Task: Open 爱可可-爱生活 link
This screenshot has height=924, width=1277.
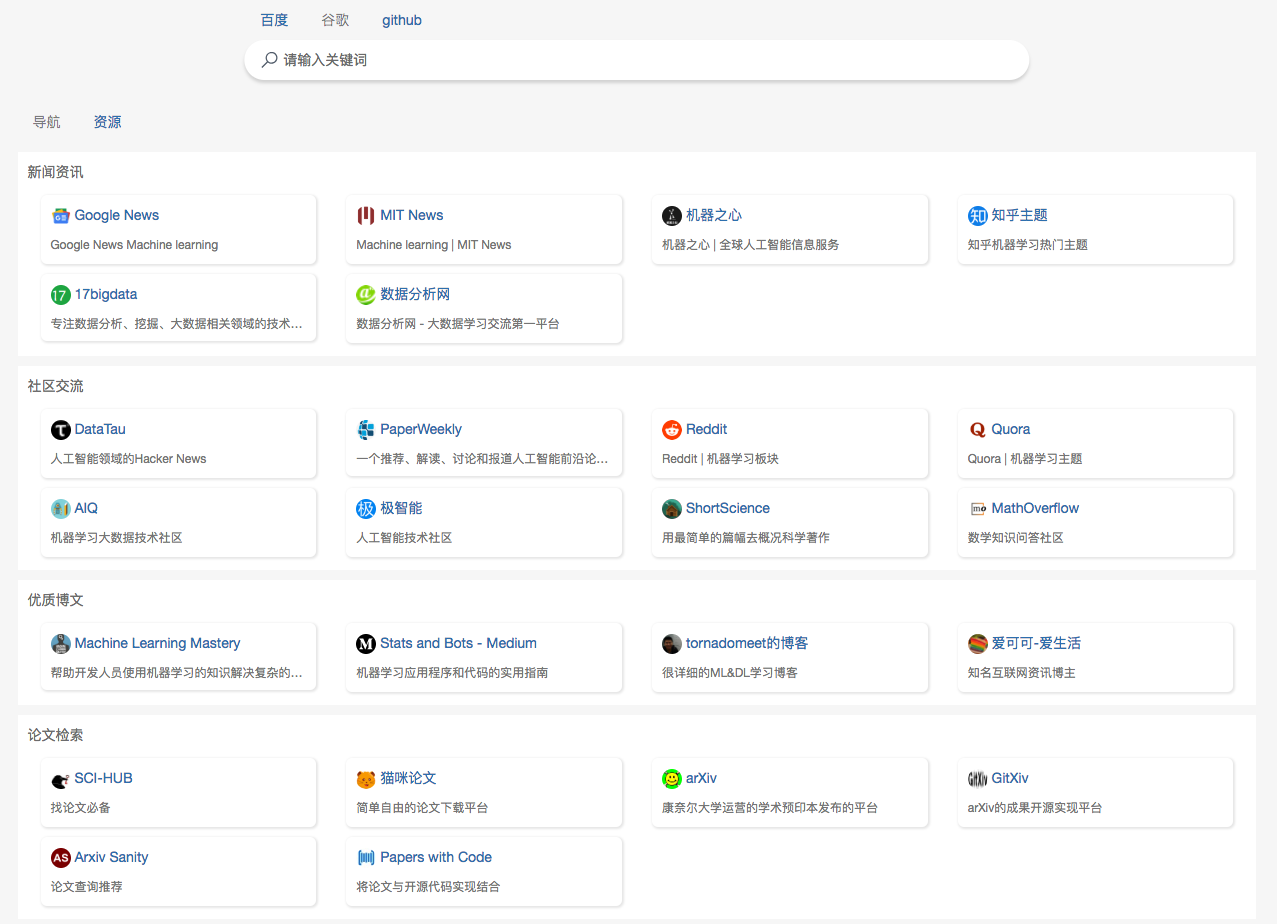Action: click(1036, 643)
